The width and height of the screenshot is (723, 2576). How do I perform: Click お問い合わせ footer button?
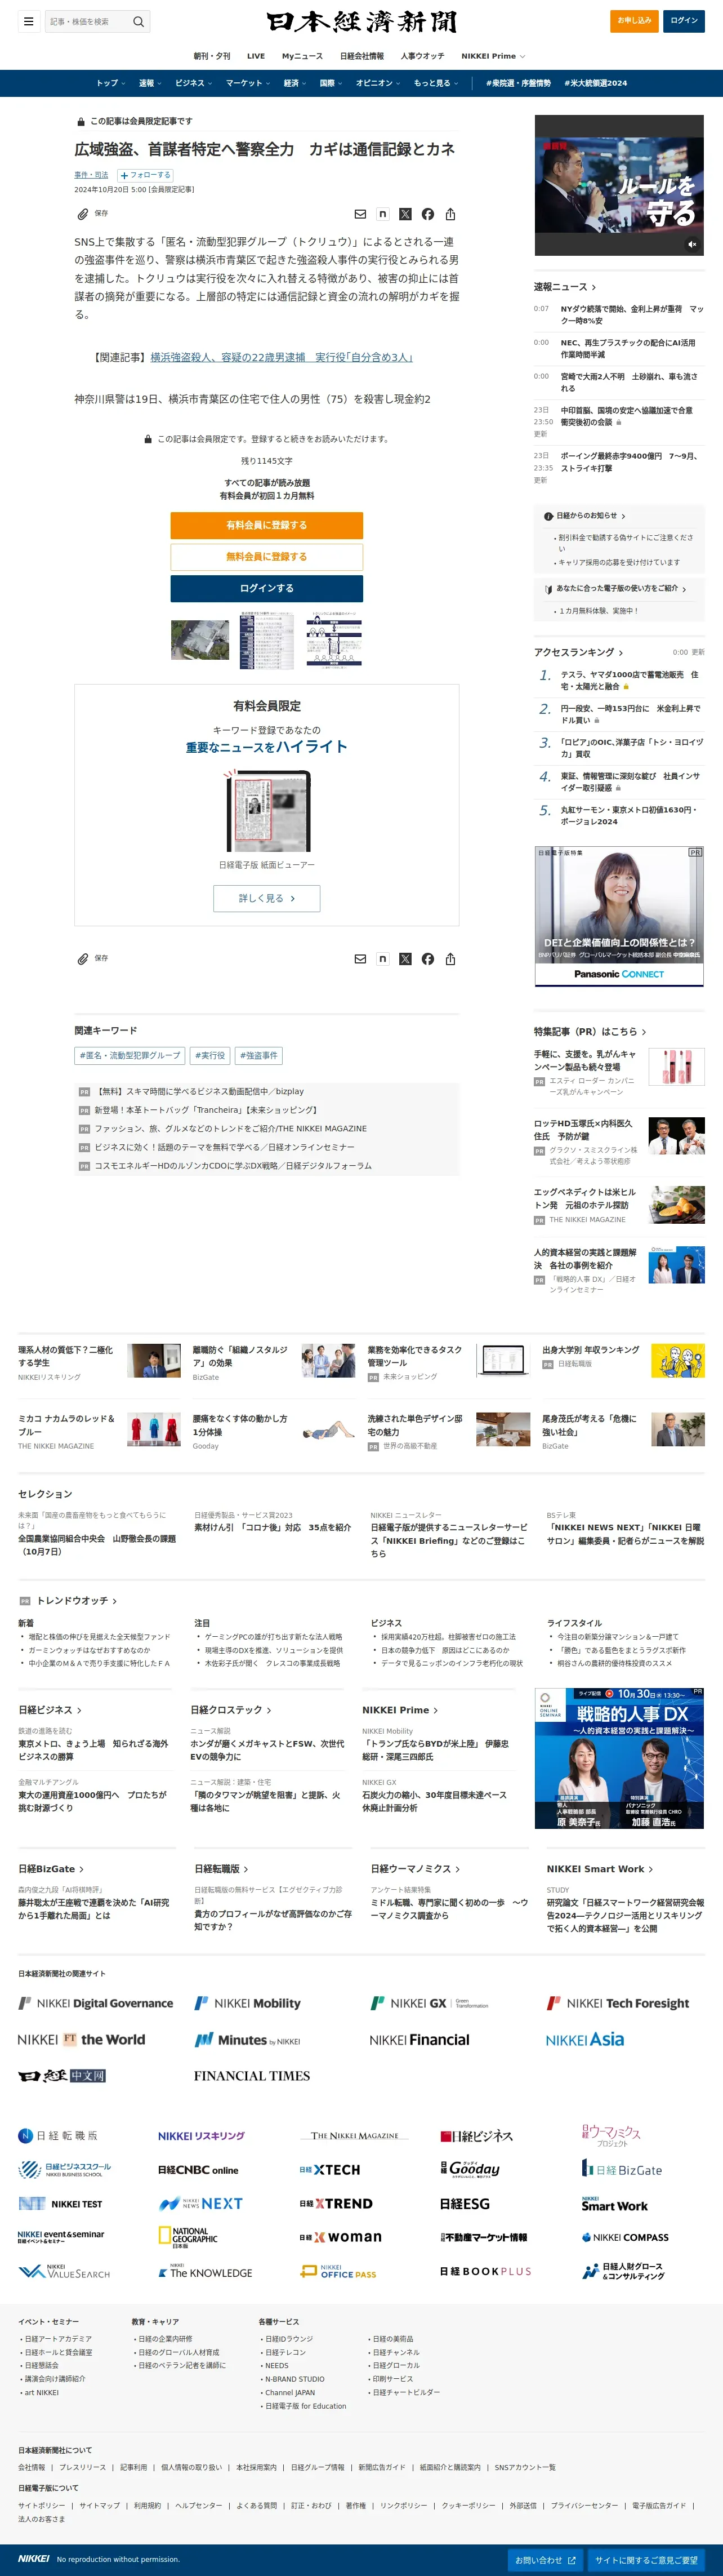545,2560
